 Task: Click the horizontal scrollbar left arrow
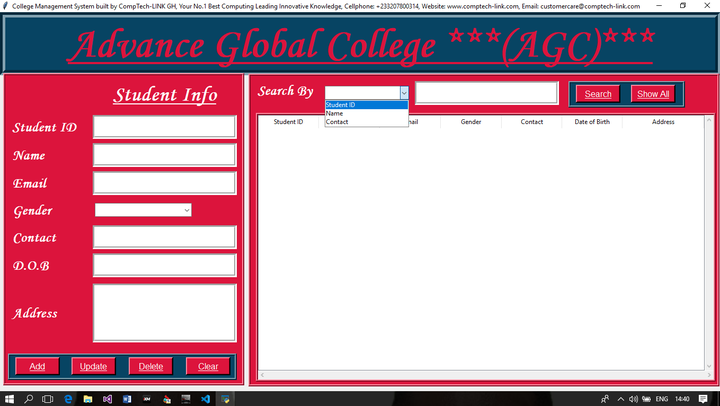coord(262,375)
